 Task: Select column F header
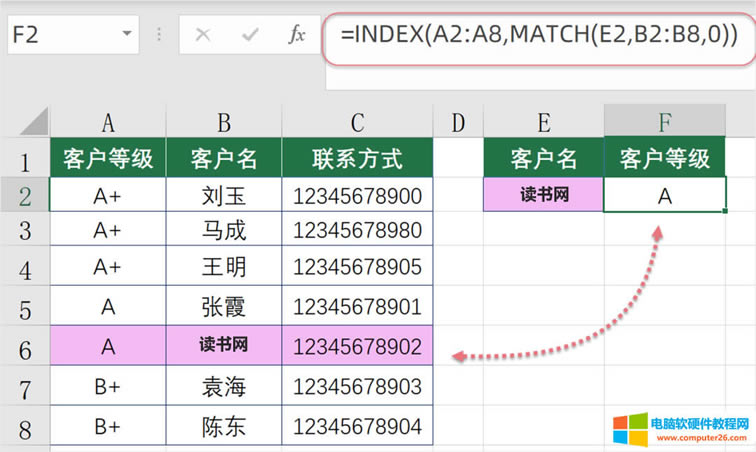pos(665,122)
